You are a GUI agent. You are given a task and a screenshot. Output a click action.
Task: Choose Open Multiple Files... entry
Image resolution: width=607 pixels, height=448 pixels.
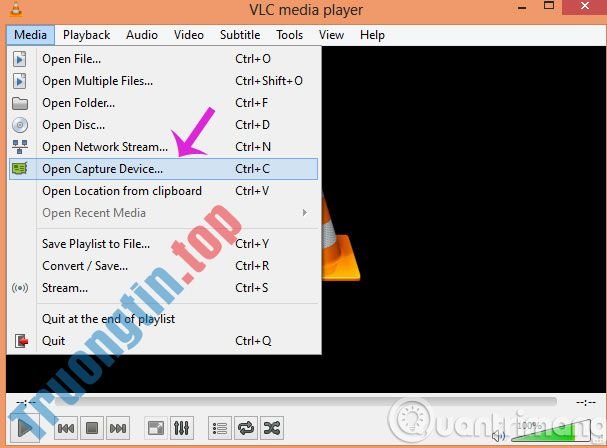point(163,81)
